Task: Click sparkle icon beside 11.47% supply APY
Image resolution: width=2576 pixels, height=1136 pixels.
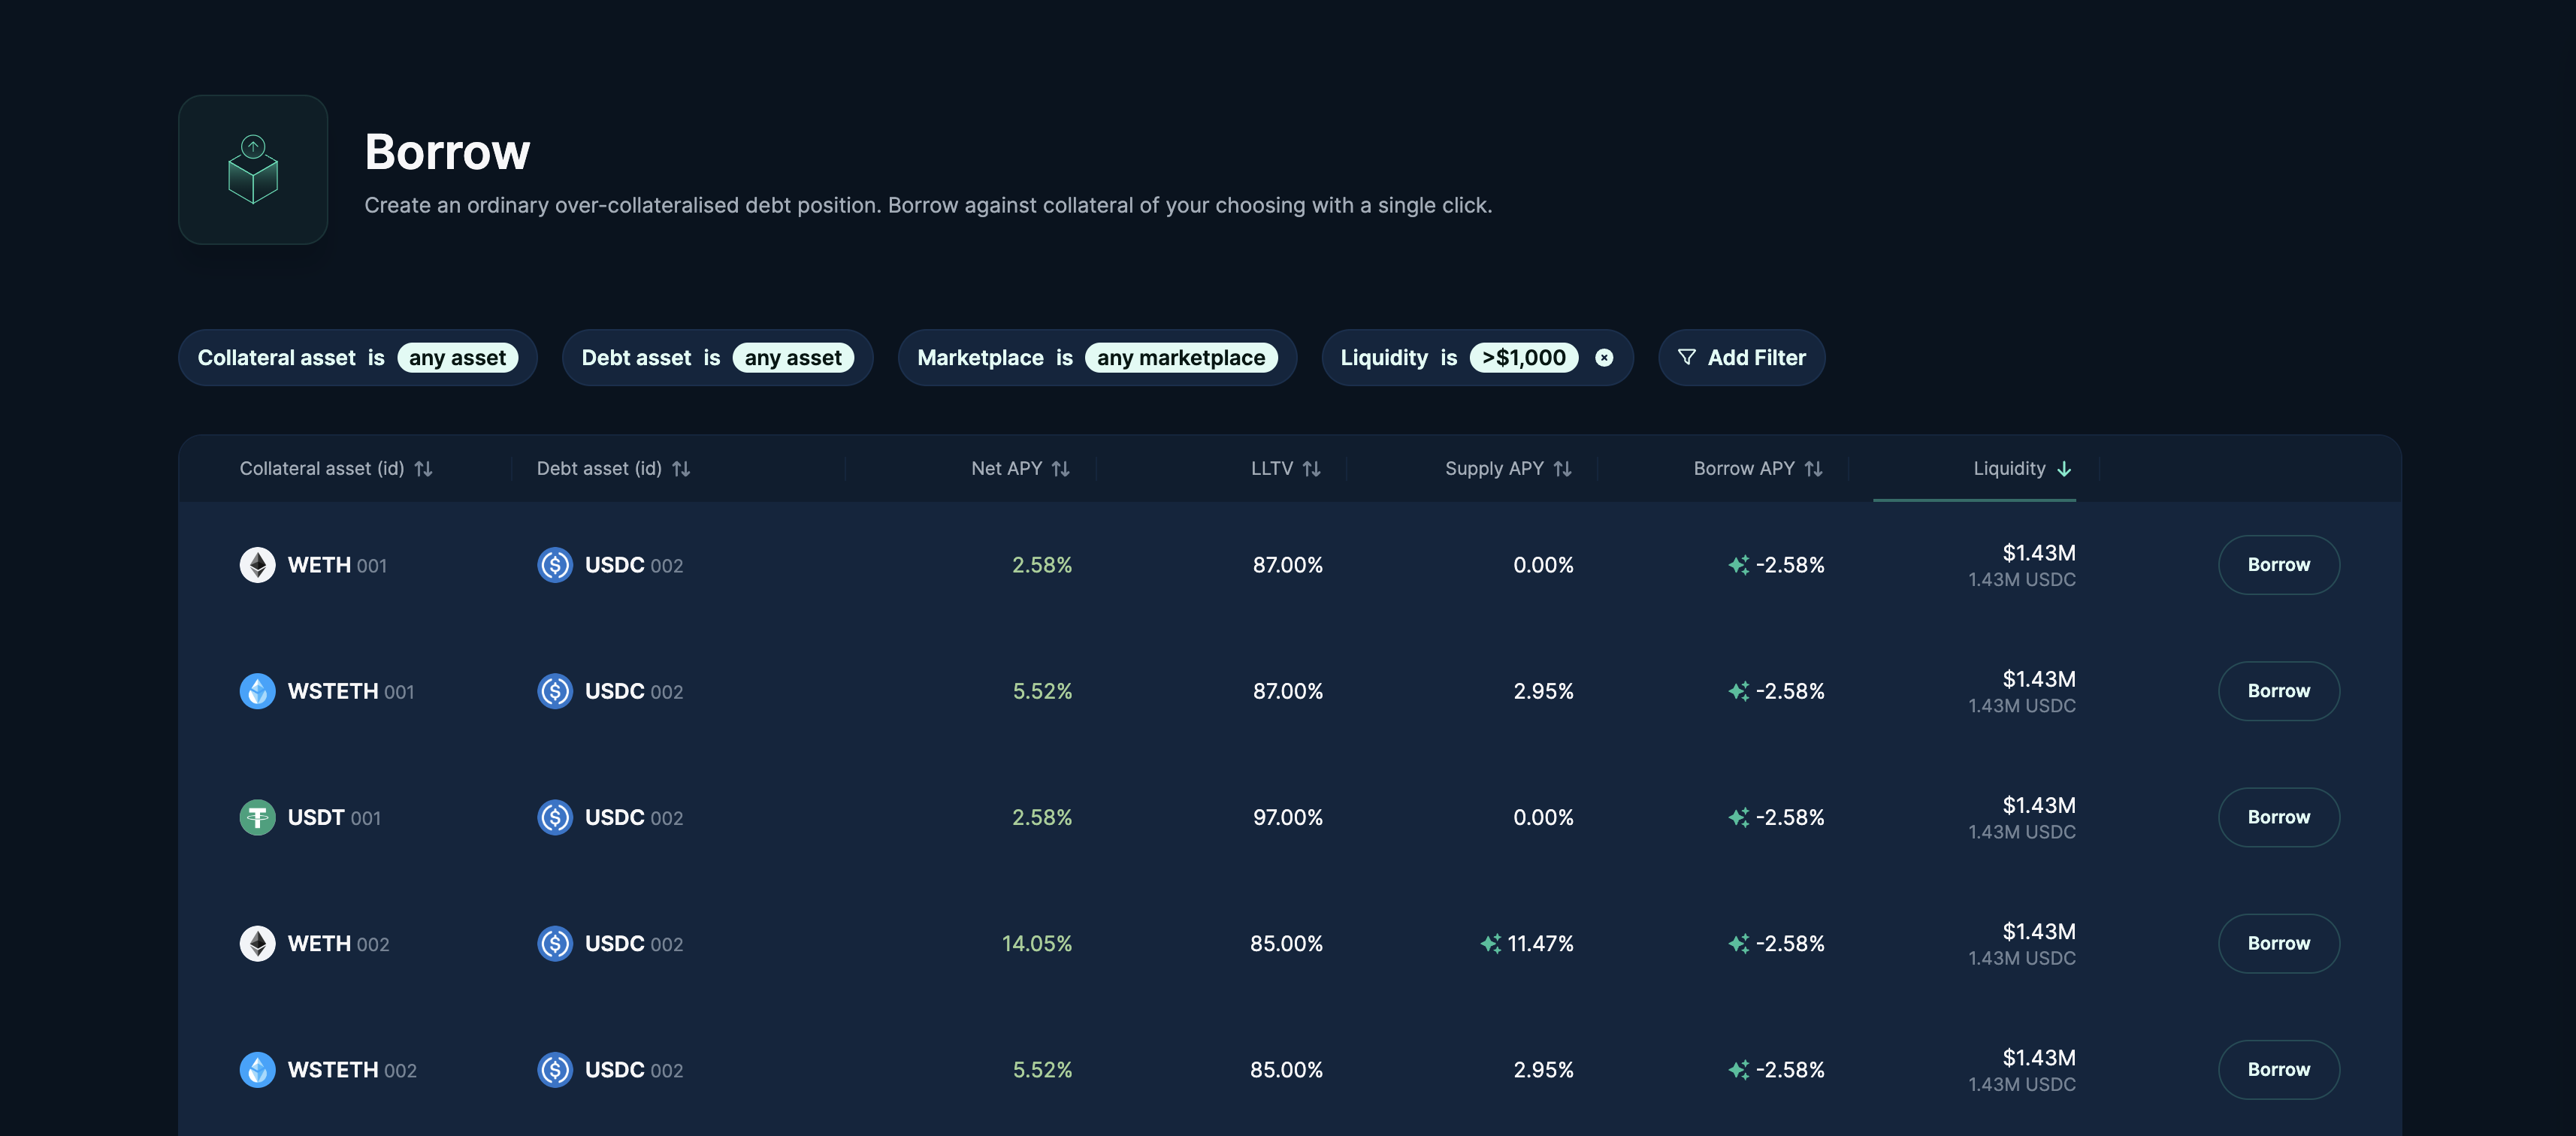Action: (x=1491, y=943)
